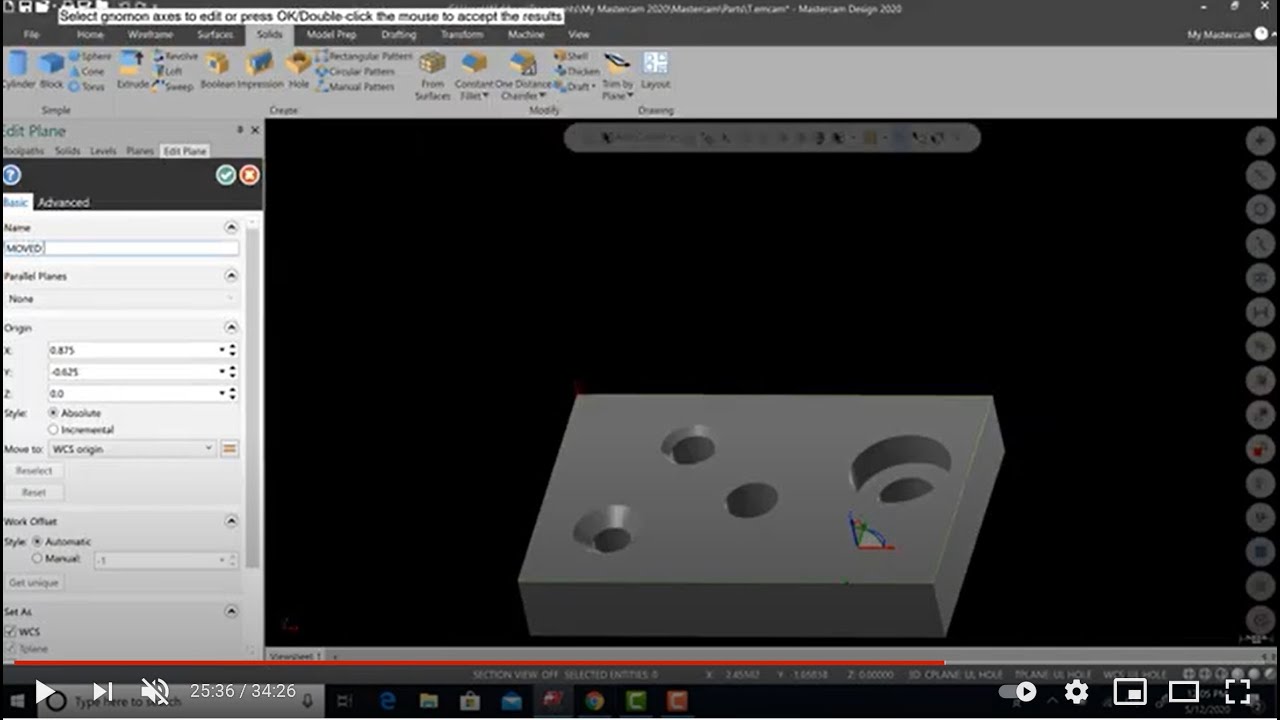Image resolution: width=1280 pixels, height=720 pixels.
Task: Choose the Loft tool
Action: pos(168,72)
